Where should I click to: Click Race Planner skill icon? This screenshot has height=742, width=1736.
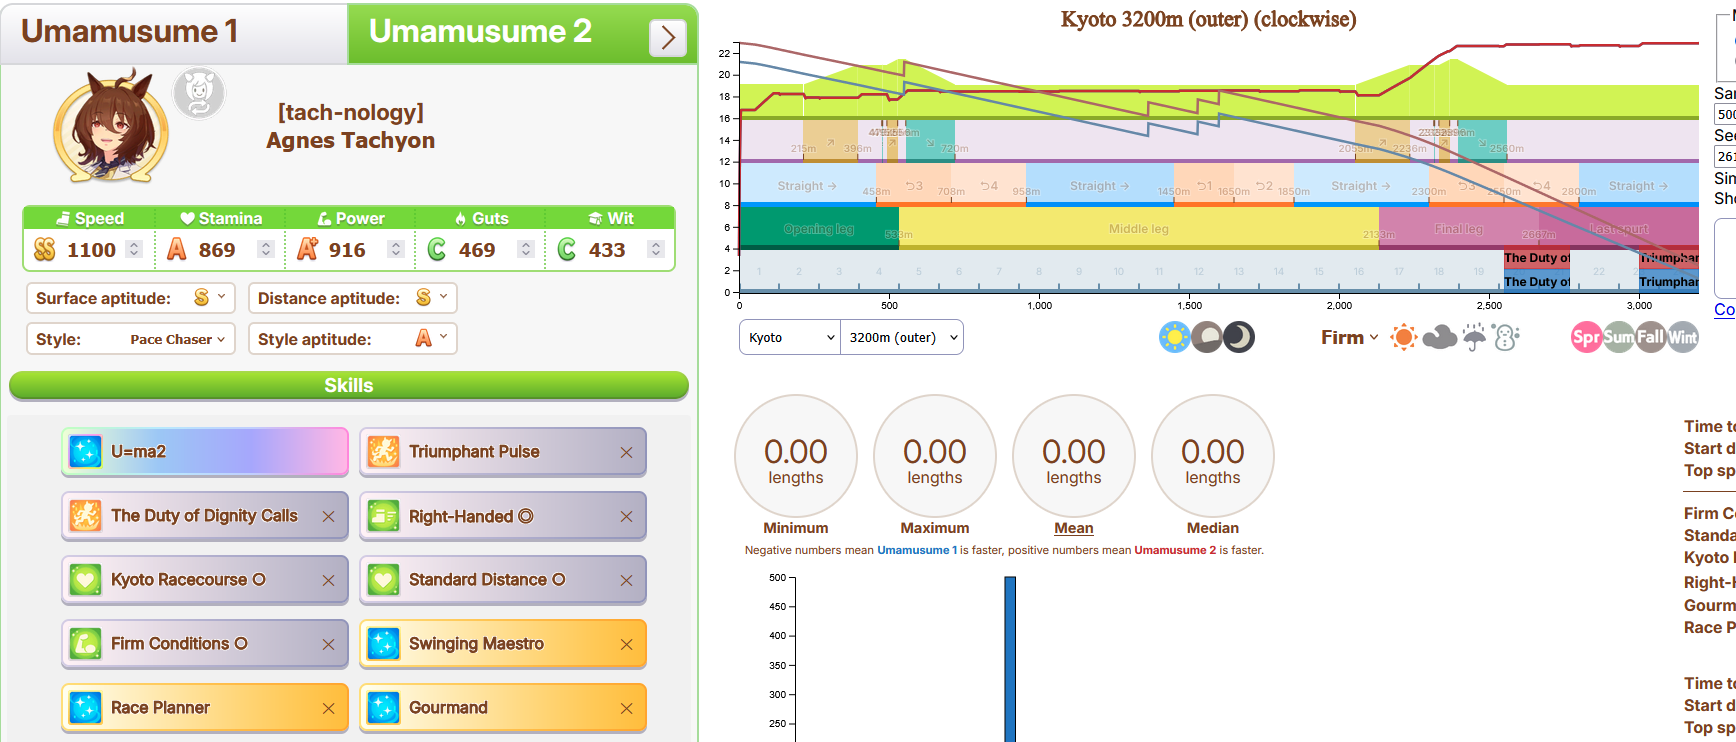click(x=85, y=708)
